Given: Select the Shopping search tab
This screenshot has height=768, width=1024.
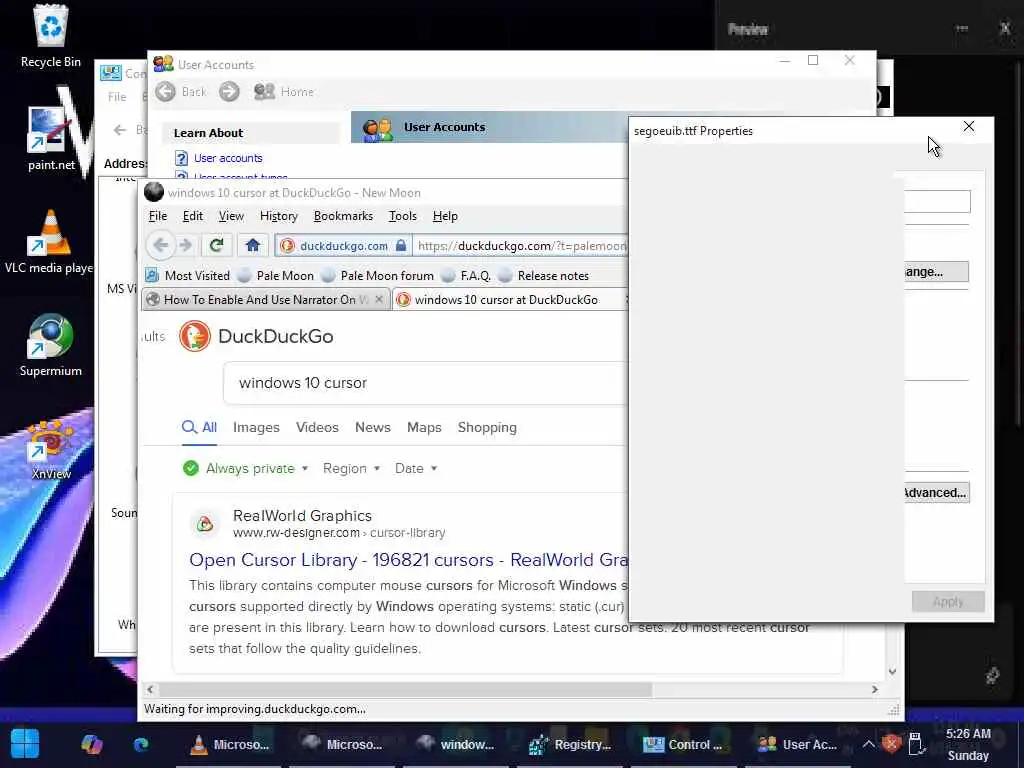Looking at the screenshot, I should point(487,427).
